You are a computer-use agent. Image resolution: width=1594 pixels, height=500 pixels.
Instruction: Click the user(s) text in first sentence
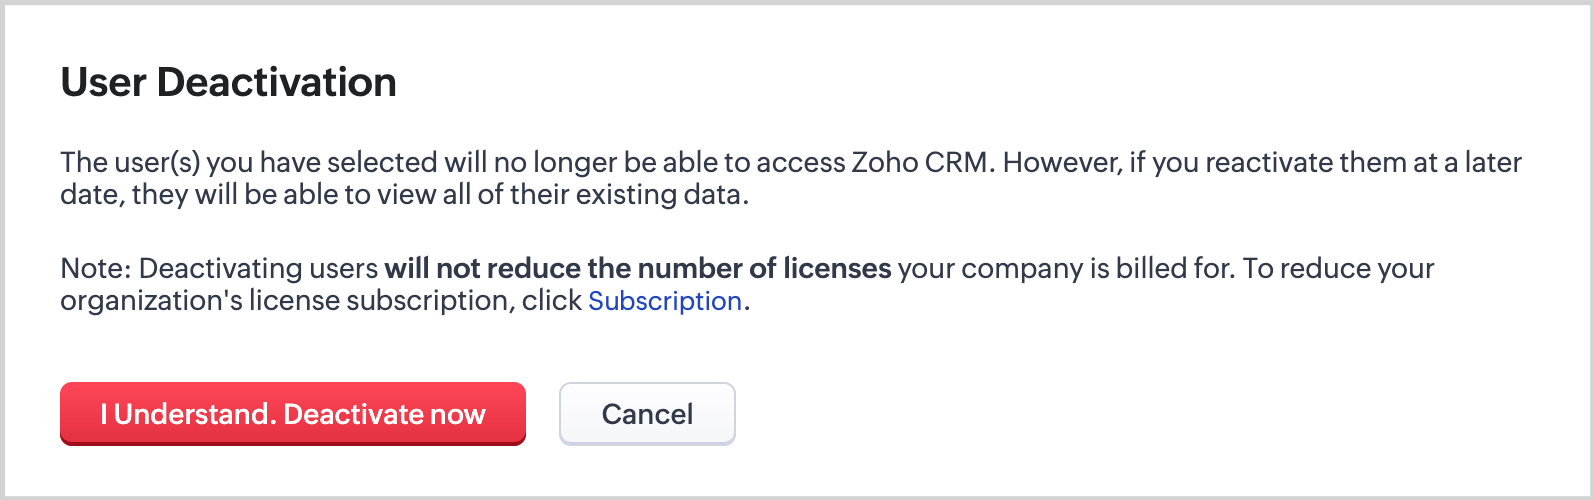pyautogui.click(x=156, y=162)
